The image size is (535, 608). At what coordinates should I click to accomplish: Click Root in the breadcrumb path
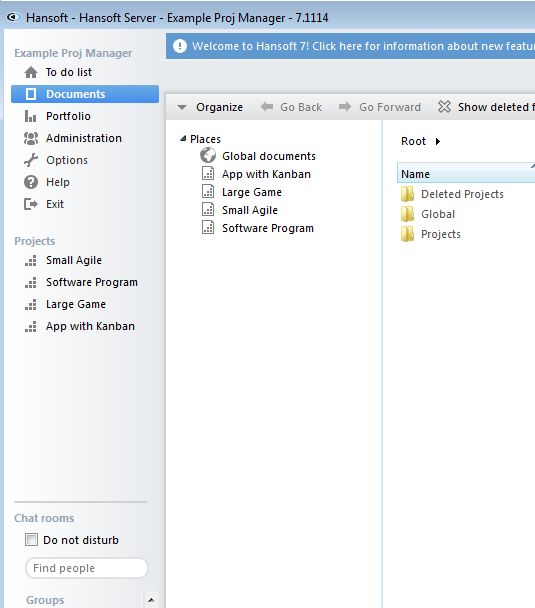click(x=413, y=141)
